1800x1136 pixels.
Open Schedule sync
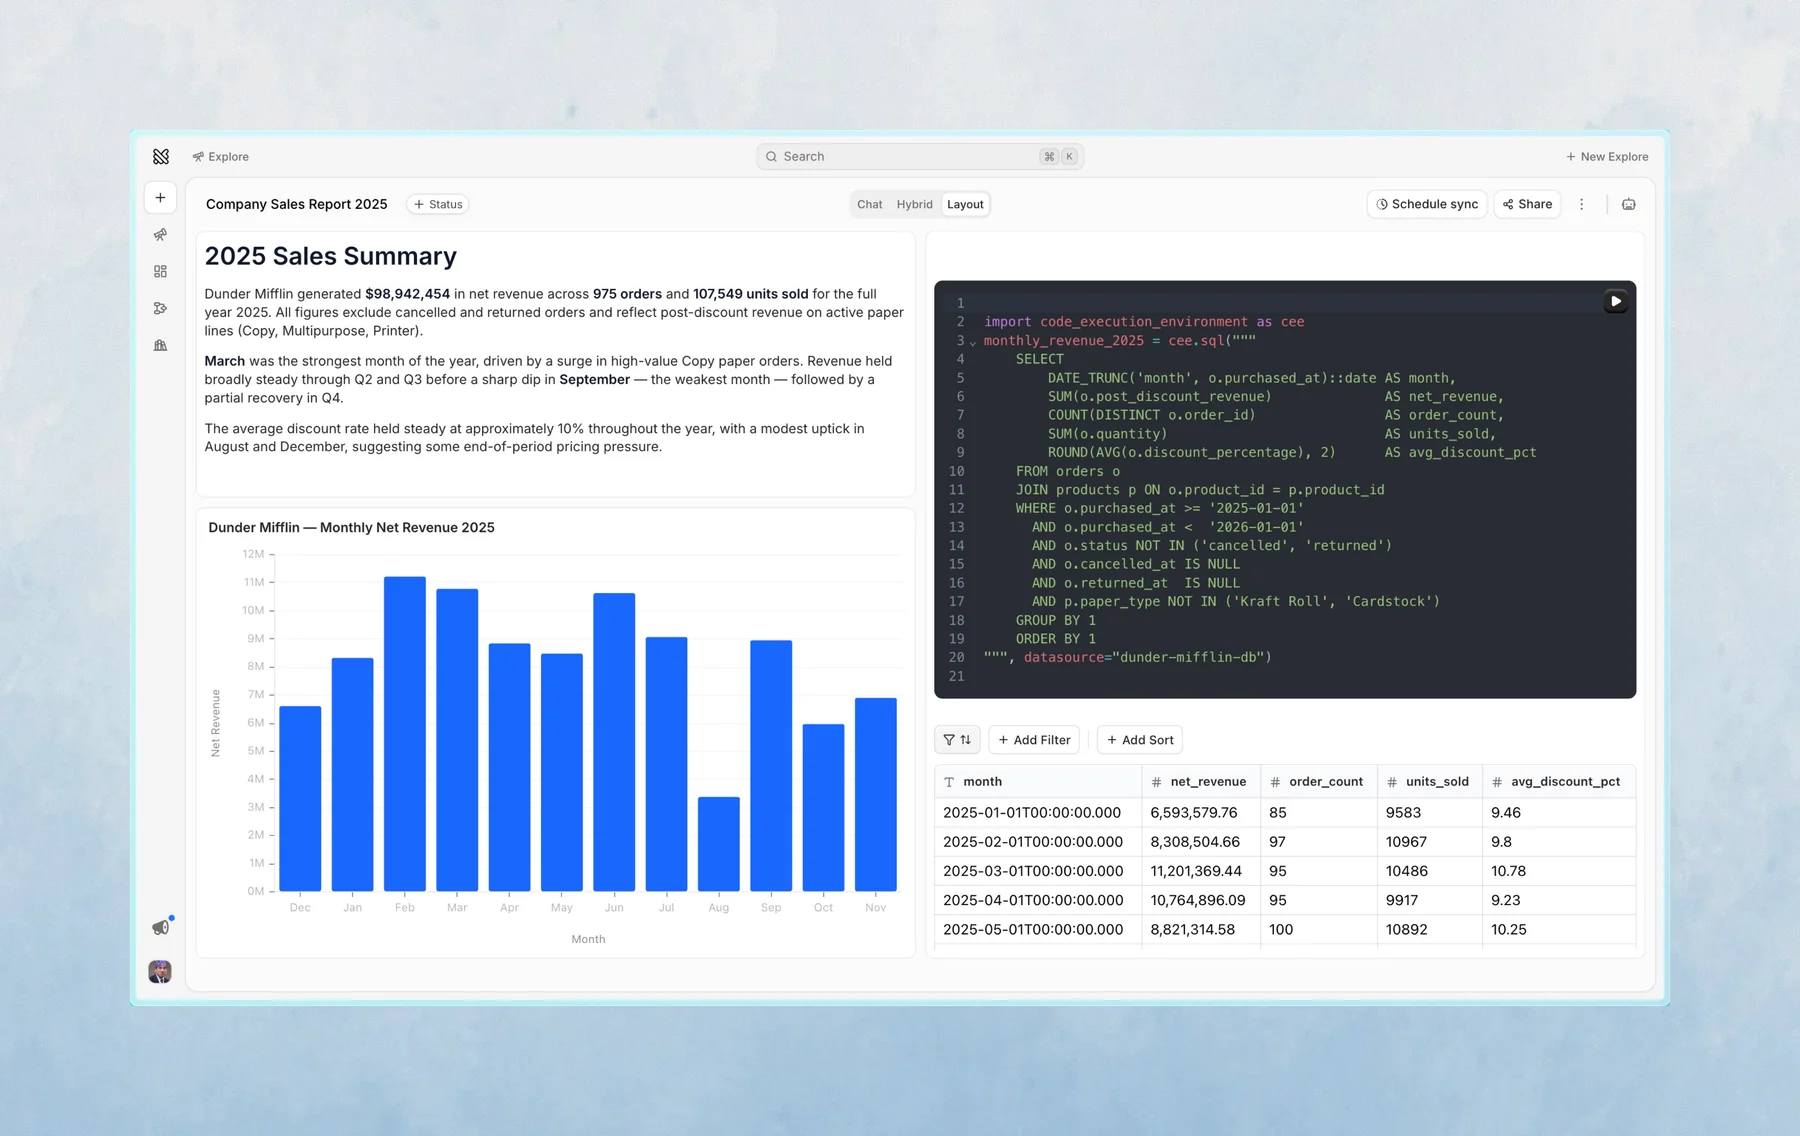click(1427, 204)
